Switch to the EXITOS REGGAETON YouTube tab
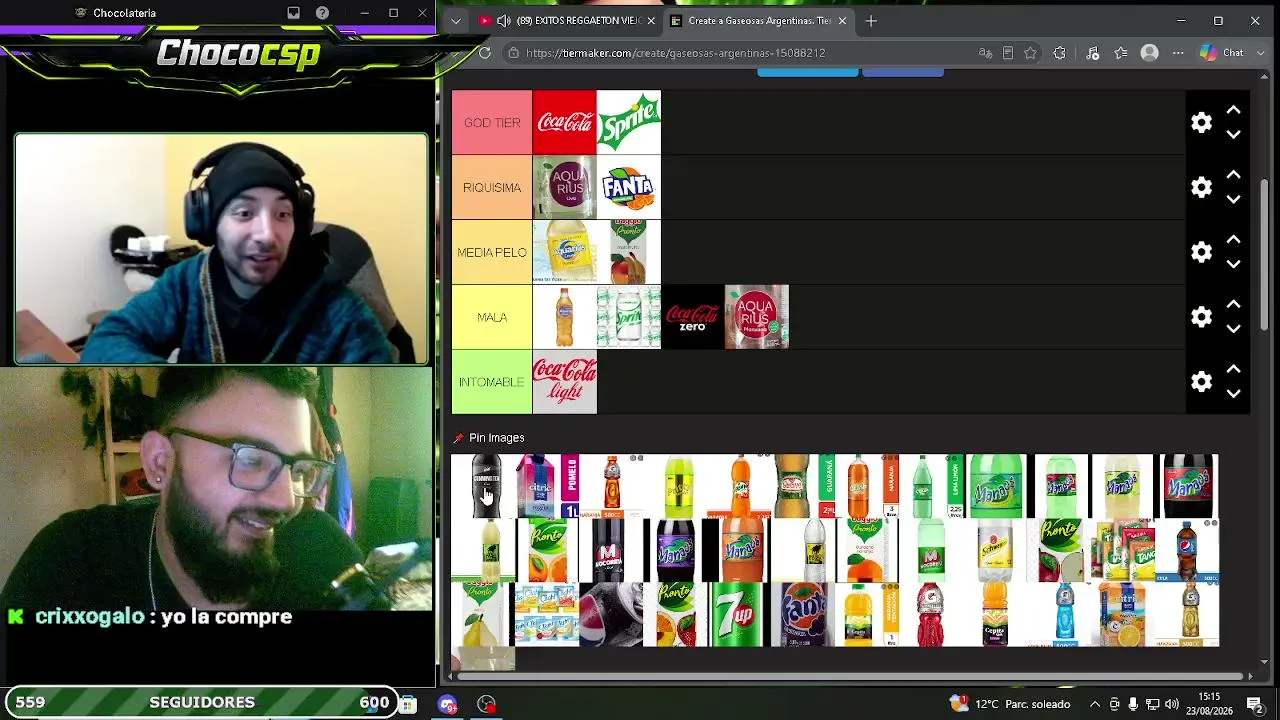The image size is (1280, 720). [x=566, y=21]
